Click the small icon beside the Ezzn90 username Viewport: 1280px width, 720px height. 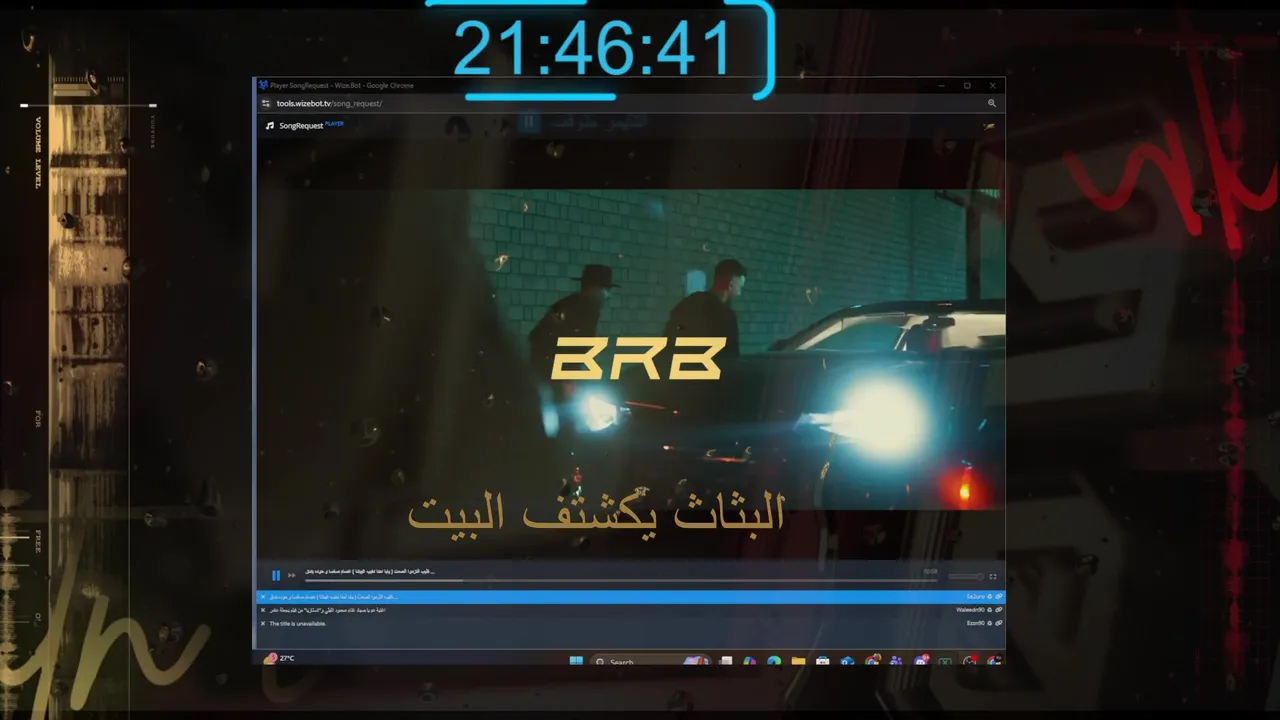(x=989, y=623)
